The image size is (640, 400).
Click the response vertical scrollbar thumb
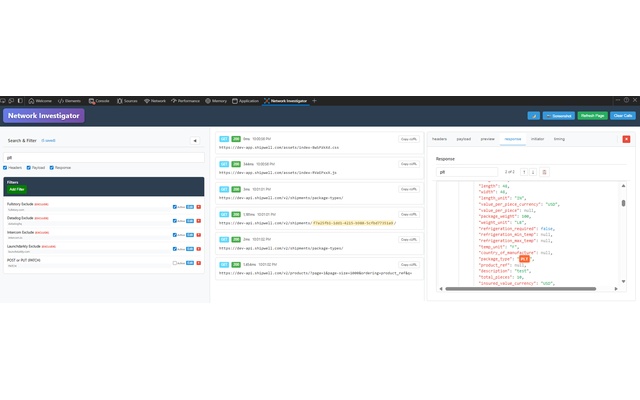point(623,203)
